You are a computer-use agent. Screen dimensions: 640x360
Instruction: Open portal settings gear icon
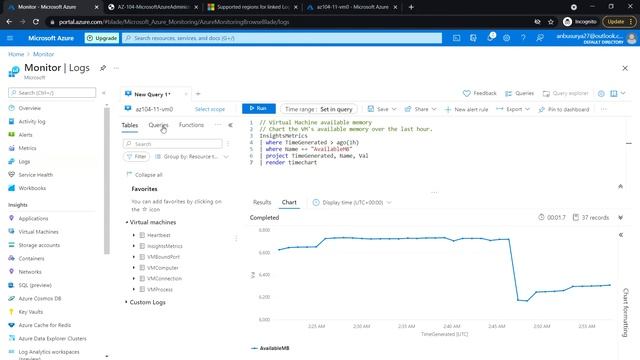507,38
